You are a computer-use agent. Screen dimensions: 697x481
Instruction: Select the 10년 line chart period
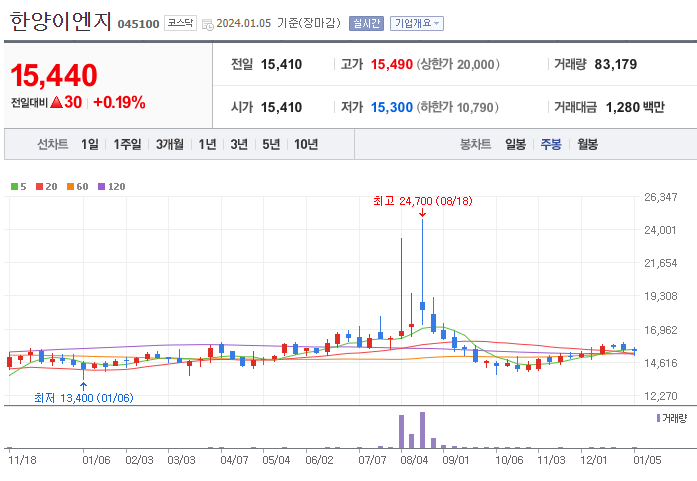(x=306, y=144)
